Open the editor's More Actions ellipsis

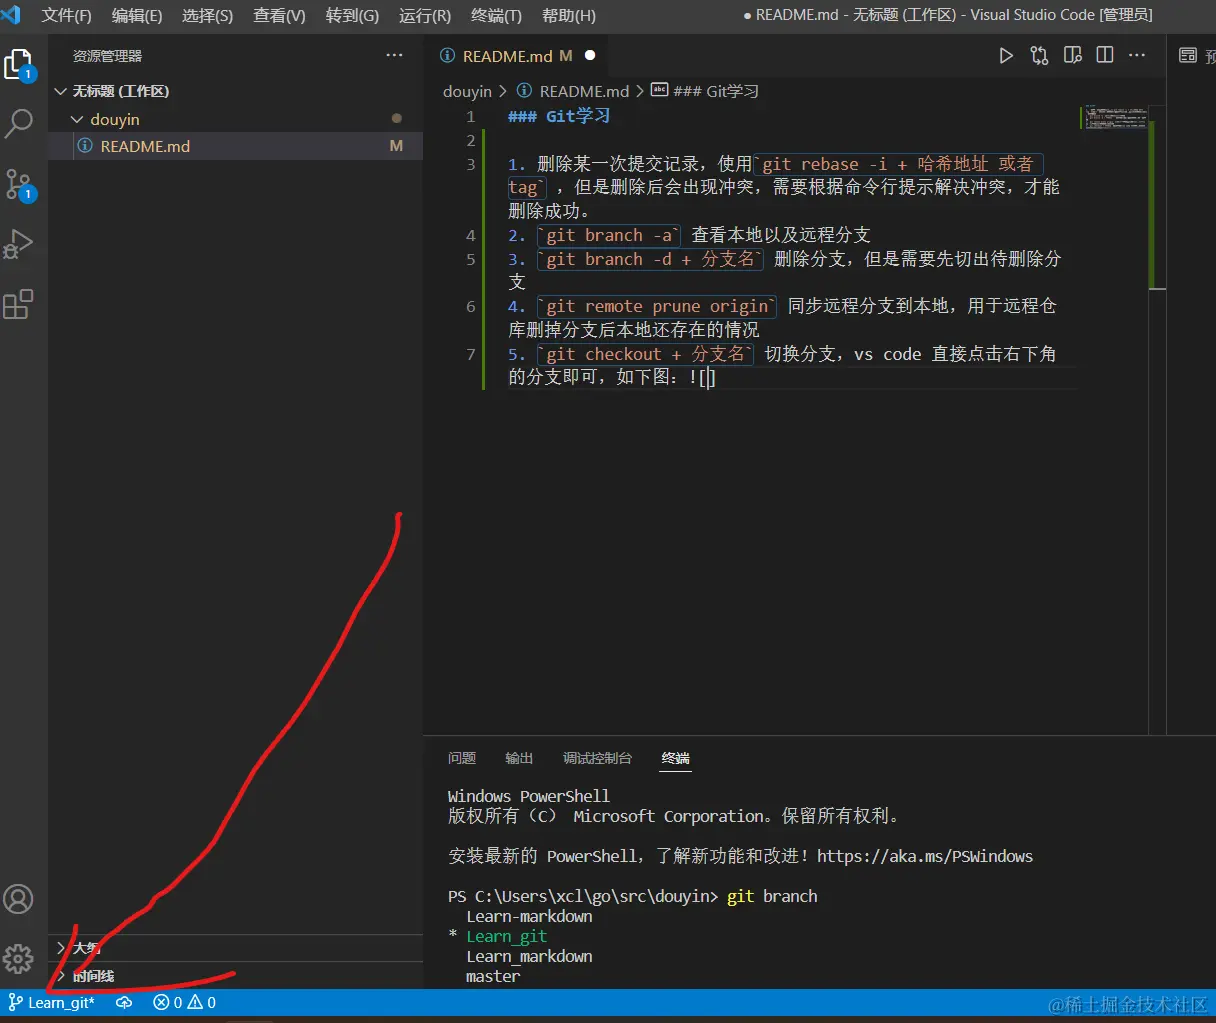1137,55
